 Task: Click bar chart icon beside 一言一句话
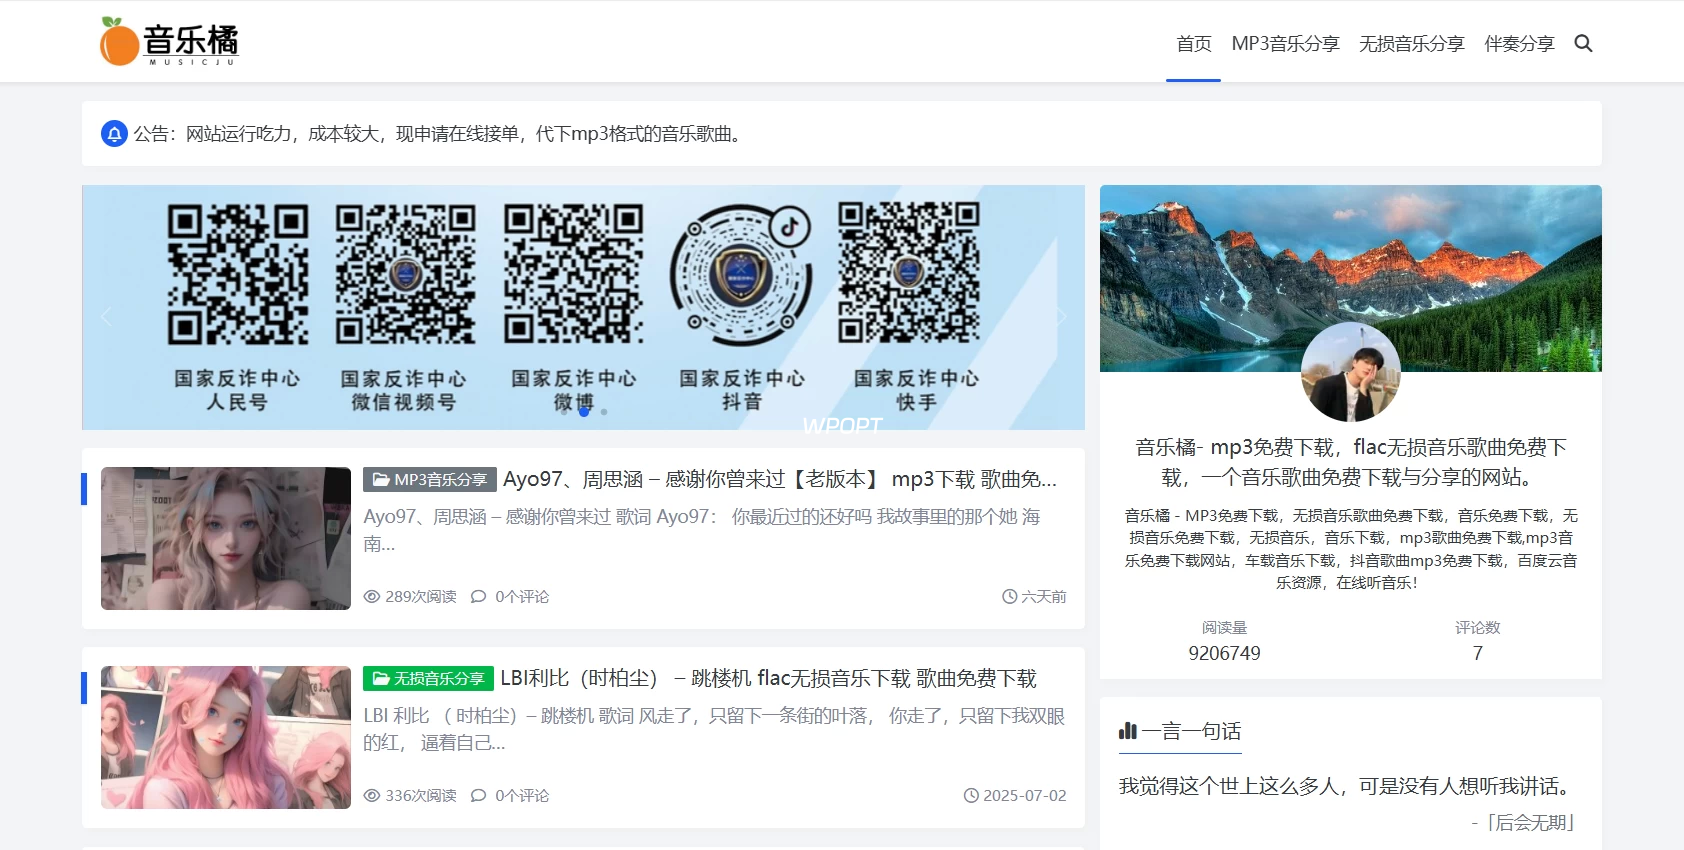click(1128, 731)
